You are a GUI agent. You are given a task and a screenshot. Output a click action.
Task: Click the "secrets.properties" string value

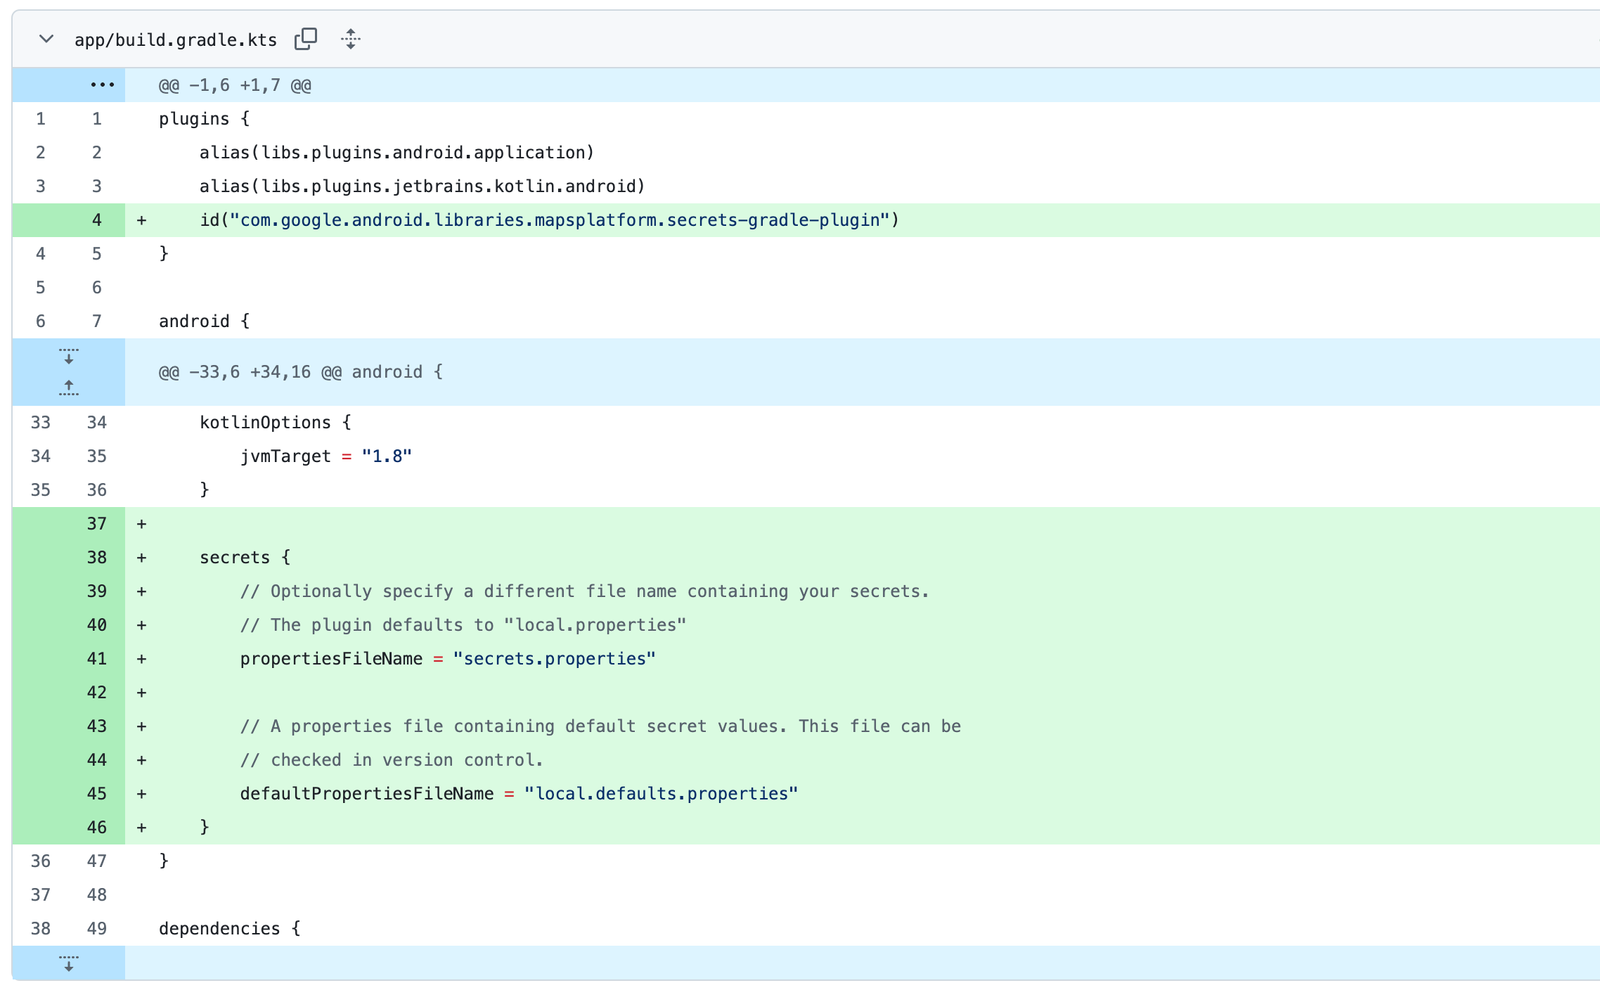click(x=554, y=659)
